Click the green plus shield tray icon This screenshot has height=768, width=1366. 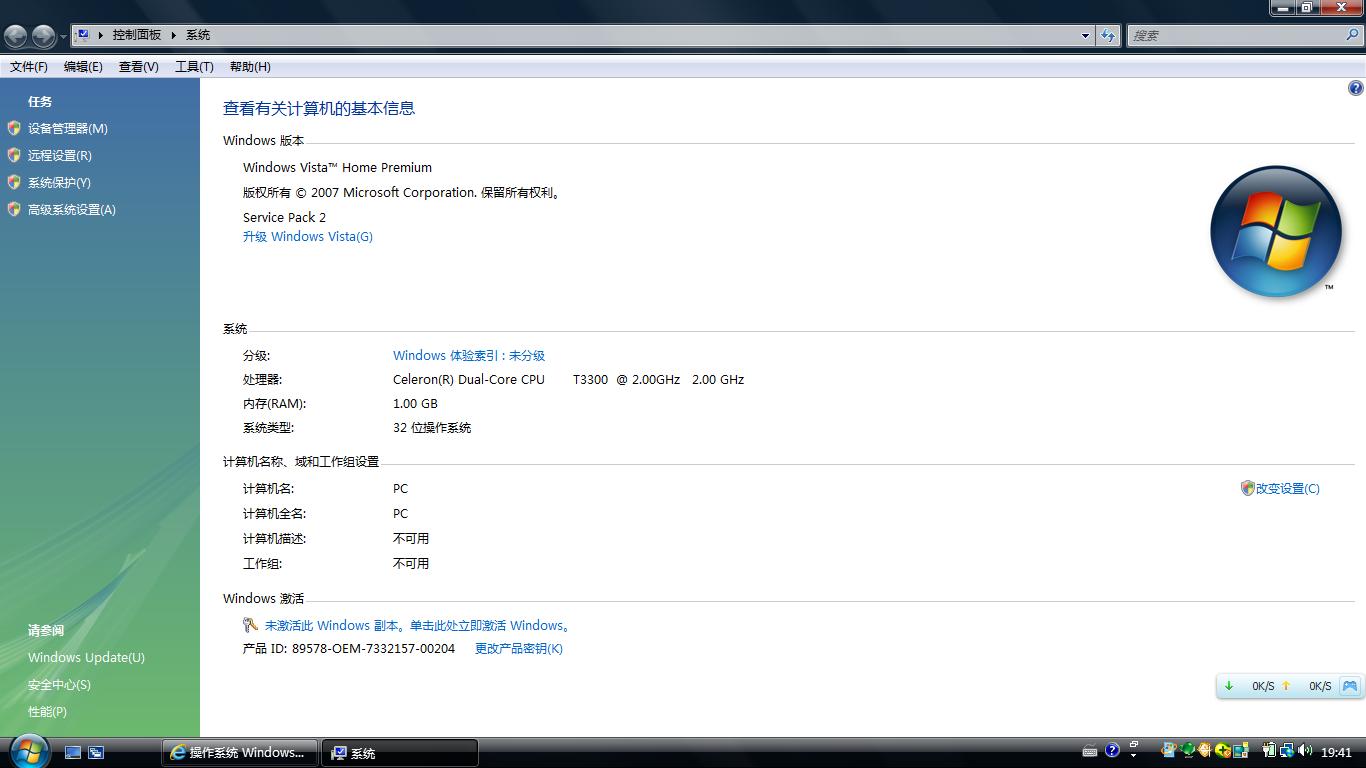tap(1223, 751)
